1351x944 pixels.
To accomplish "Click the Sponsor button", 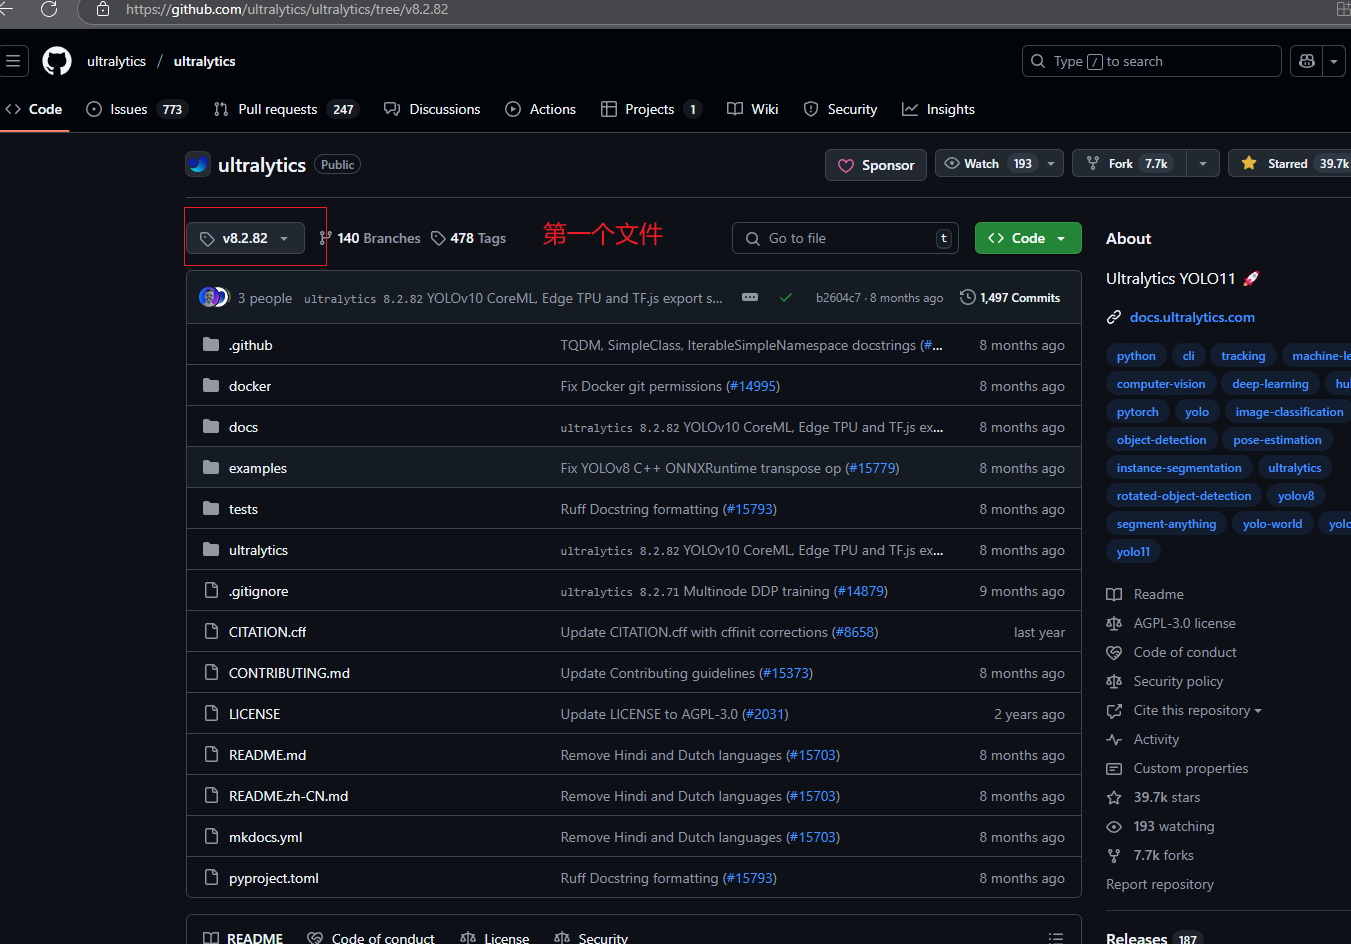I will [876, 165].
